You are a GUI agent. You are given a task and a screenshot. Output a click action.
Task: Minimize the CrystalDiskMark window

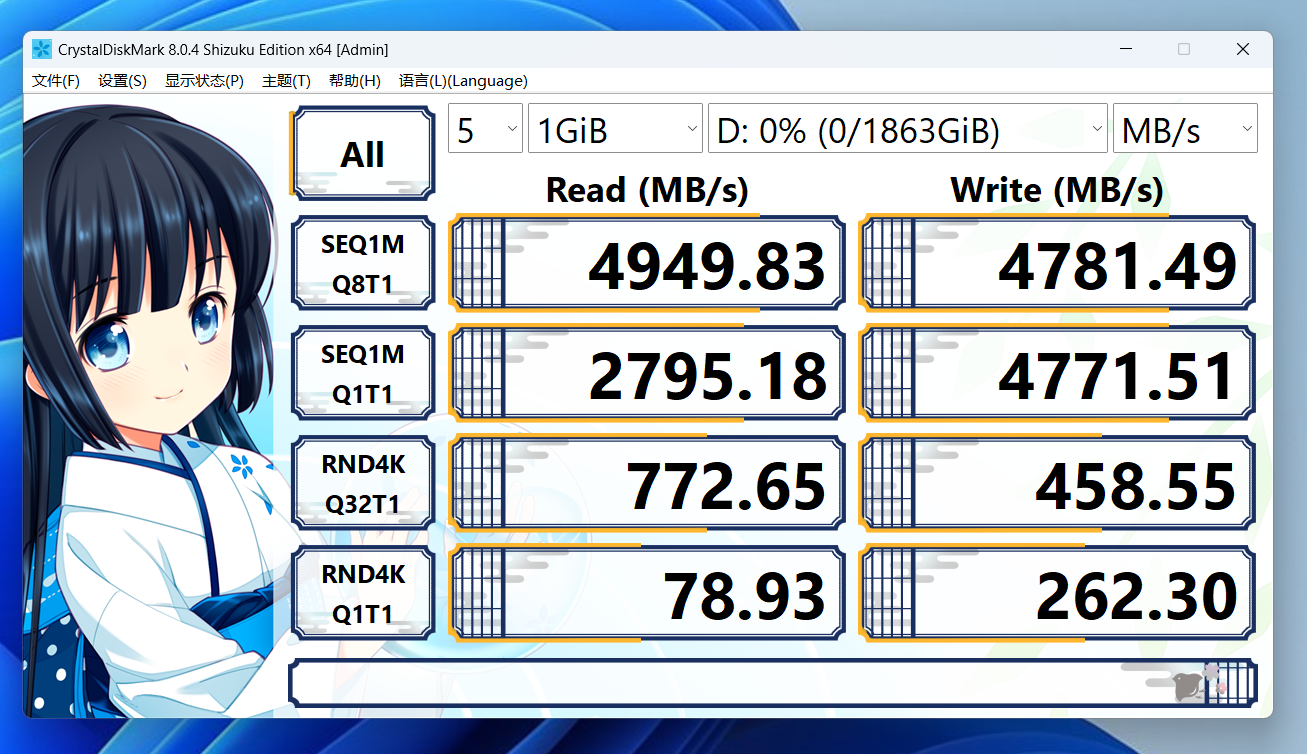[1126, 49]
